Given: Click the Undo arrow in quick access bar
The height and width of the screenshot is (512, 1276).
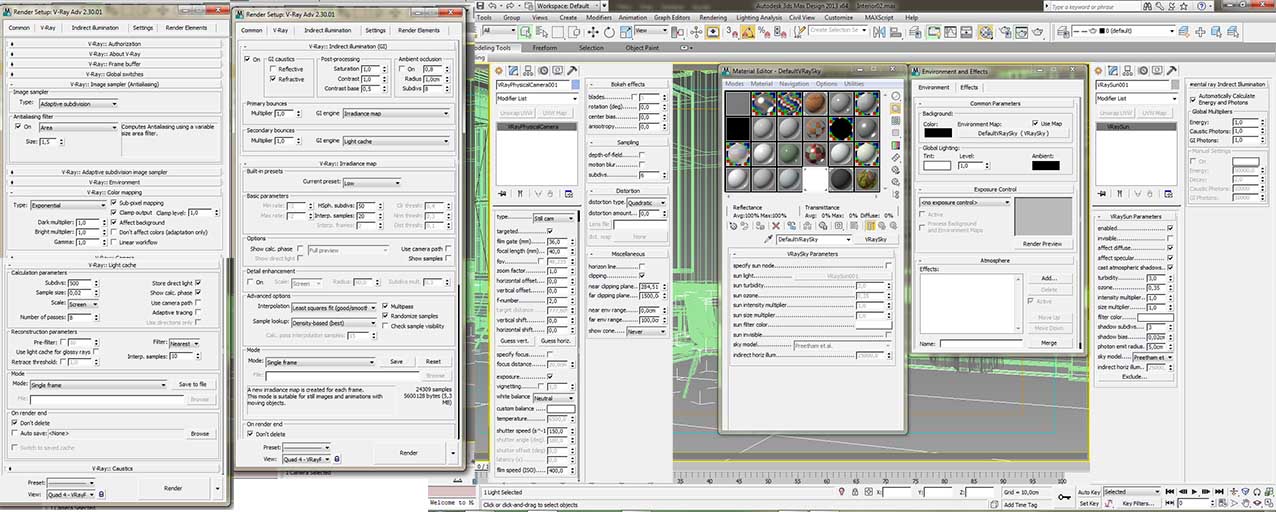Looking at the screenshot, I should (x=493, y=5).
